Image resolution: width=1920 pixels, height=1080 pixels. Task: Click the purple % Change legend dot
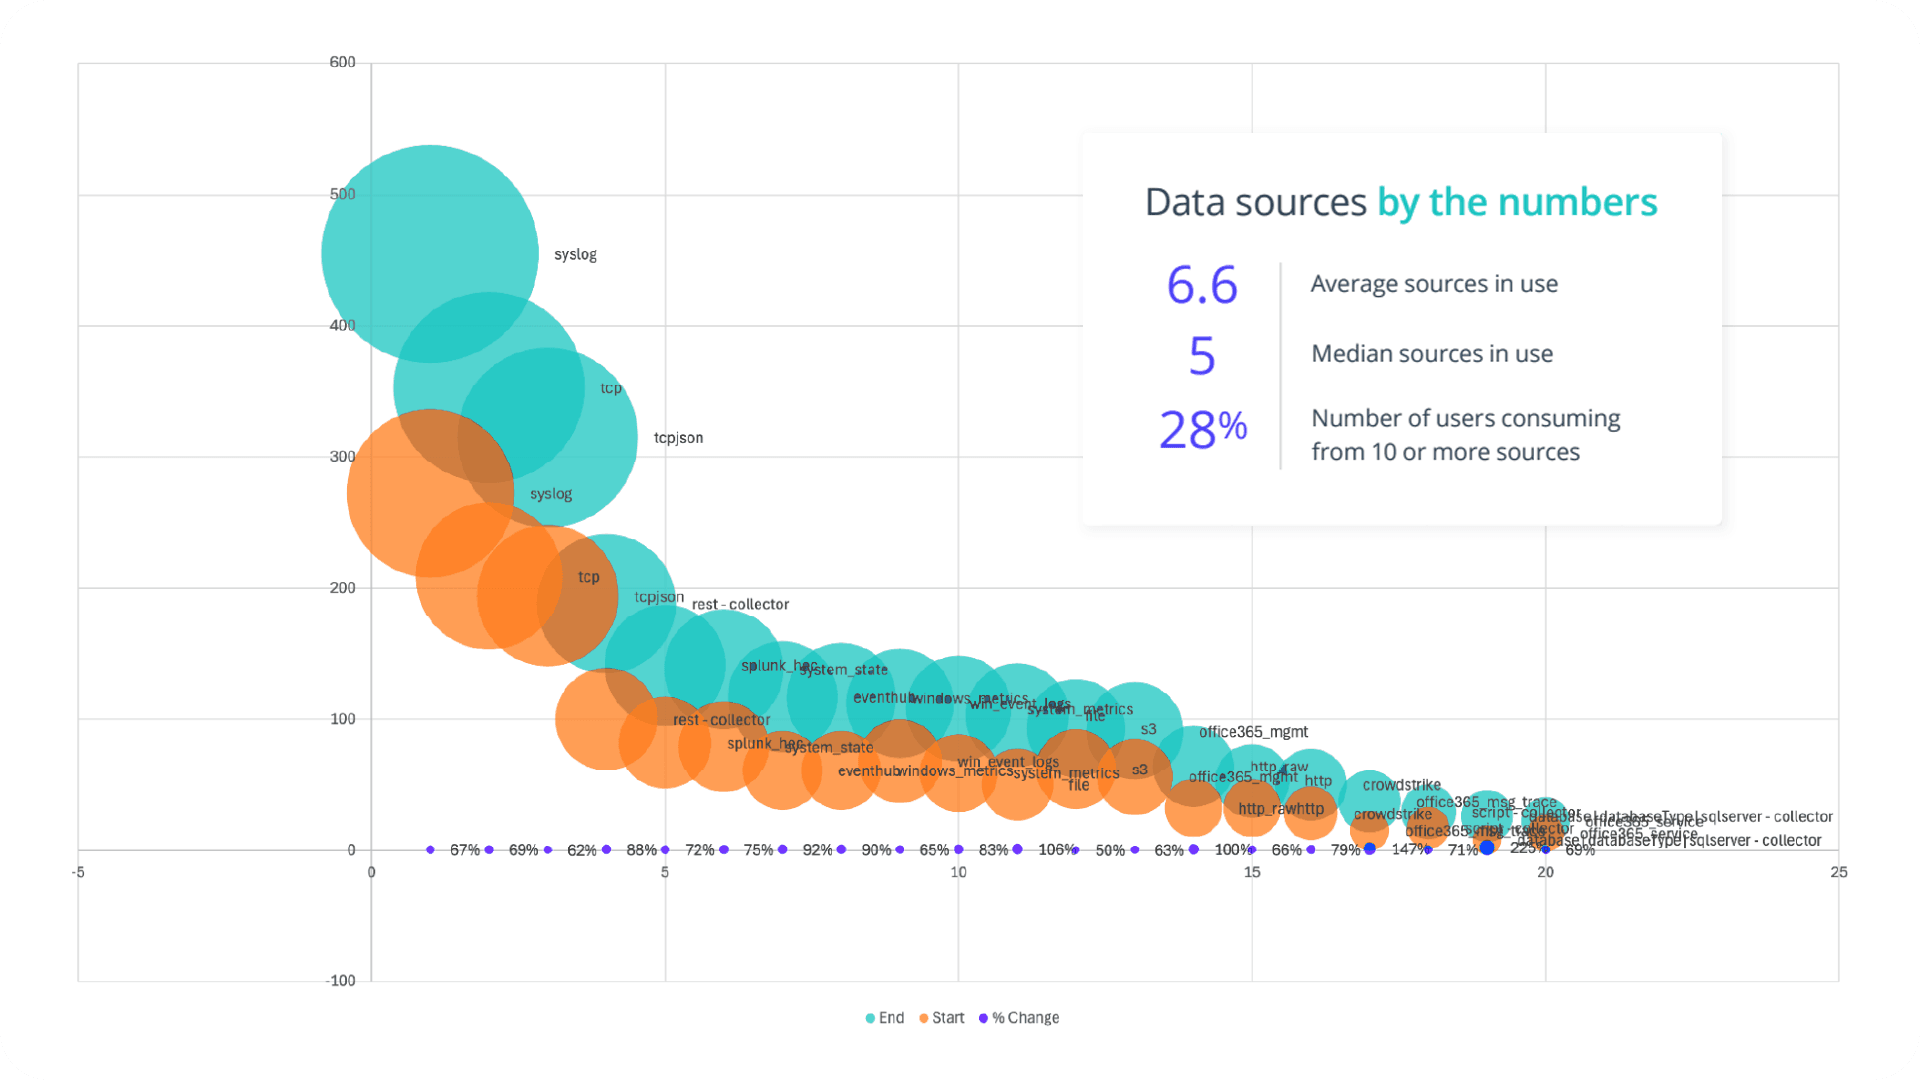[983, 1017]
